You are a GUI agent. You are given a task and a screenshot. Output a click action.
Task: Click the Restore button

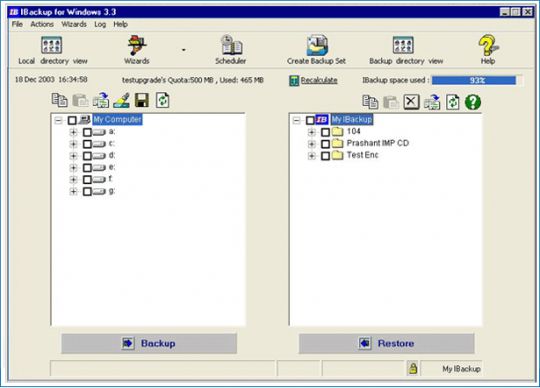[x=386, y=343]
